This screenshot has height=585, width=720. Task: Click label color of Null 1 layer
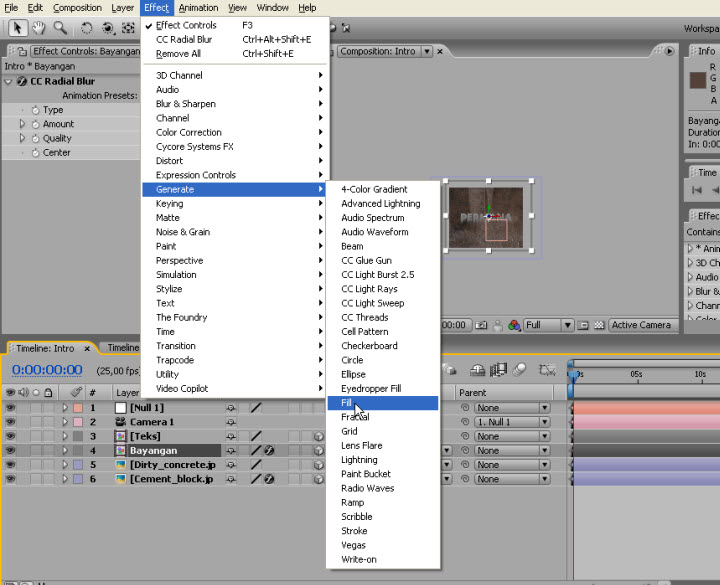(x=78, y=408)
